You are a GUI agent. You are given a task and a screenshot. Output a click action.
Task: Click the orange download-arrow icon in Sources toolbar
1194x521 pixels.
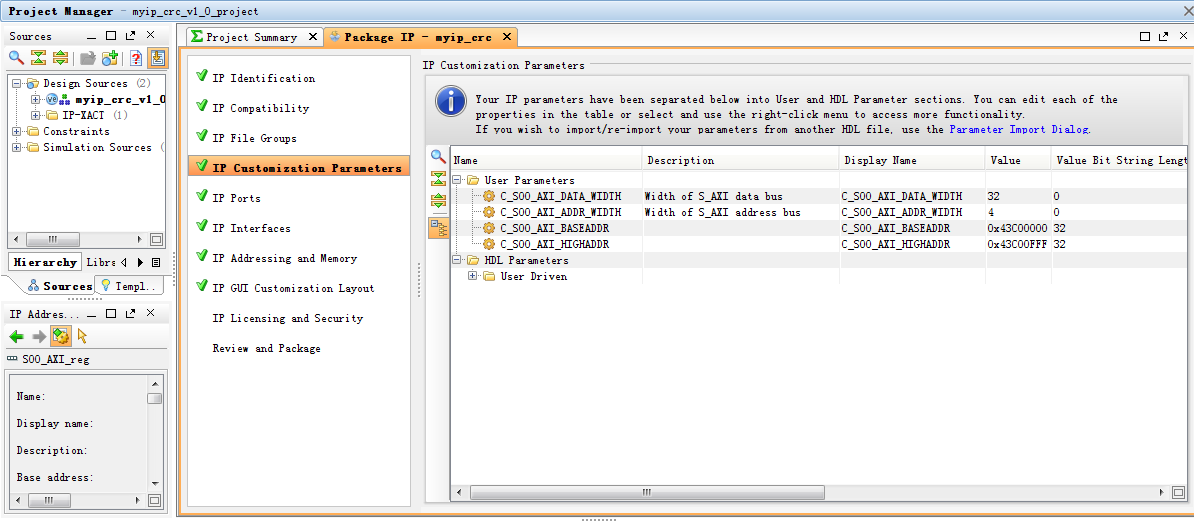click(158, 58)
